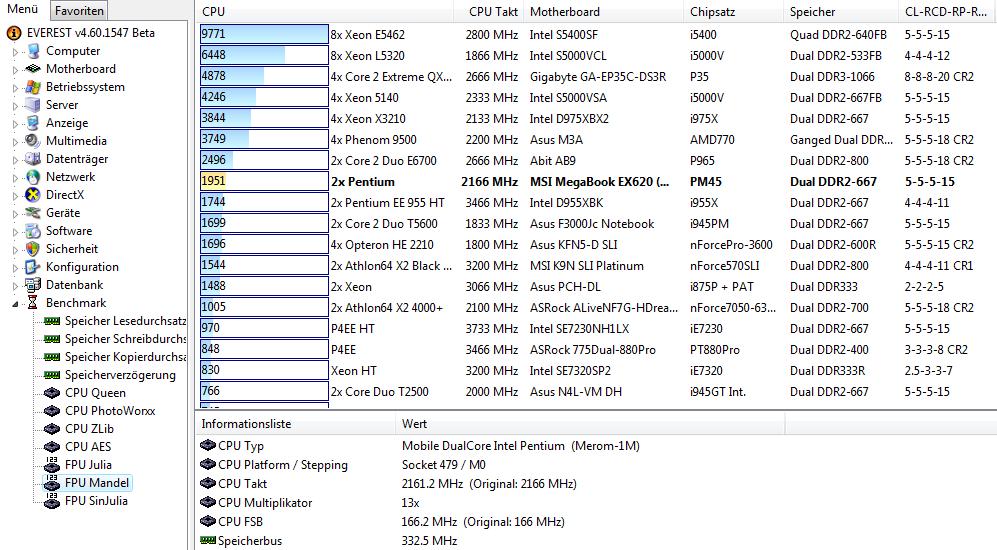This screenshot has width=997, height=550.
Task: Sort by the CPU Takt column header
Action: pyautogui.click(x=488, y=11)
